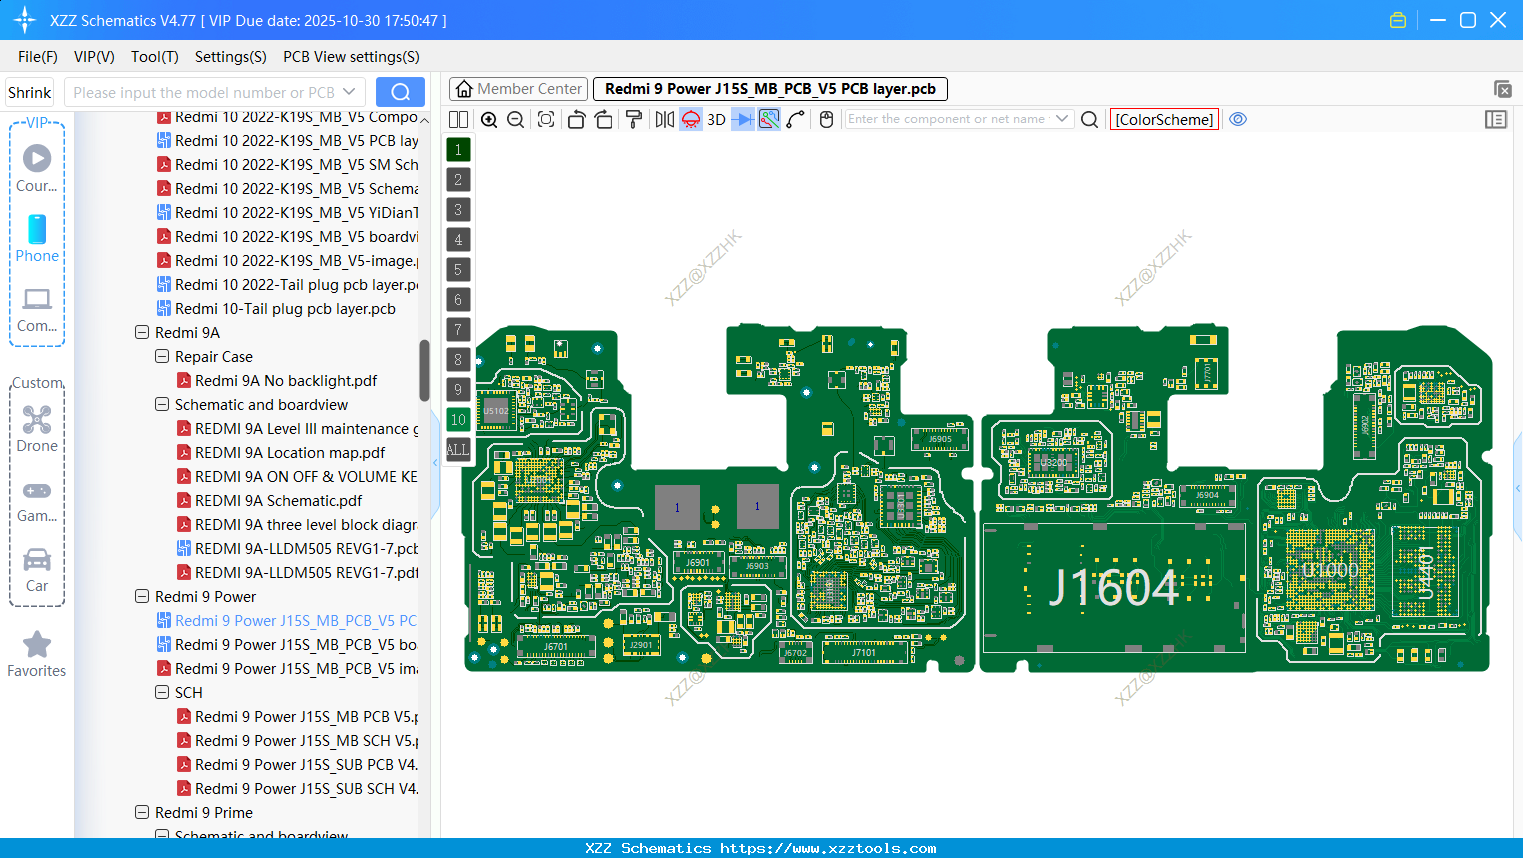Click J1604 connector on the PCB

[1114, 587]
